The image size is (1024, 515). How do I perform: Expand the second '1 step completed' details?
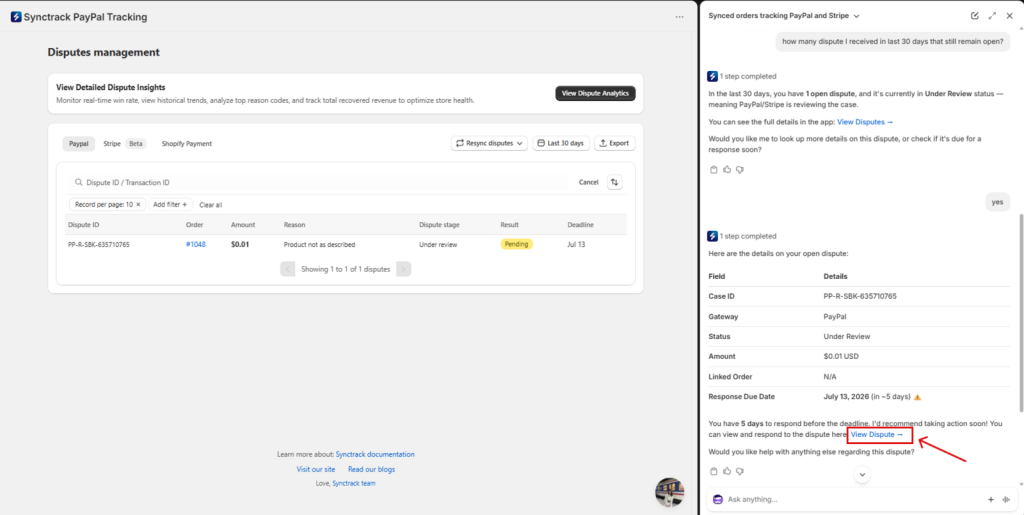coord(748,236)
